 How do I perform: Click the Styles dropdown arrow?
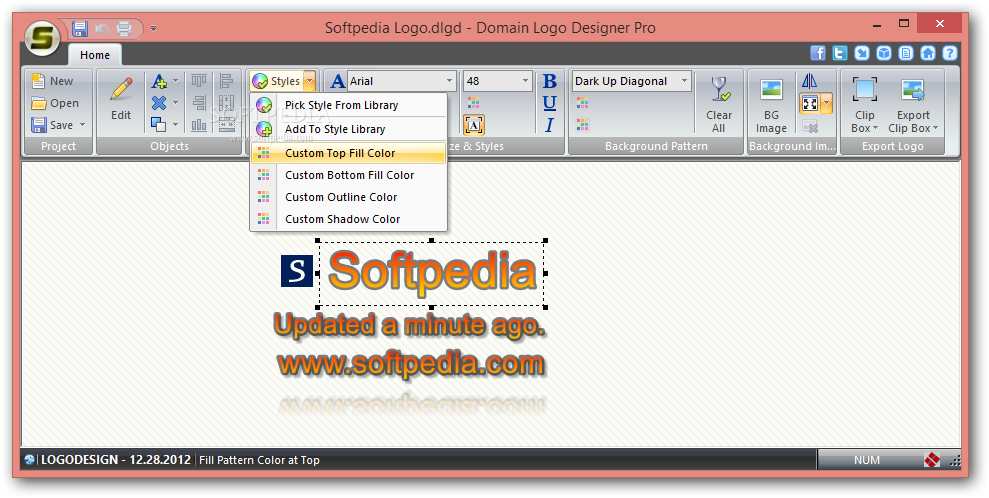(x=309, y=81)
